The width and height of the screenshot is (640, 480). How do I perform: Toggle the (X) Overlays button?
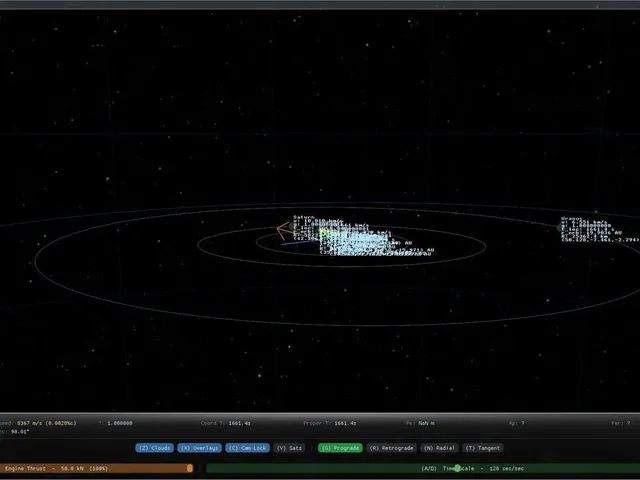click(x=200, y=448)
